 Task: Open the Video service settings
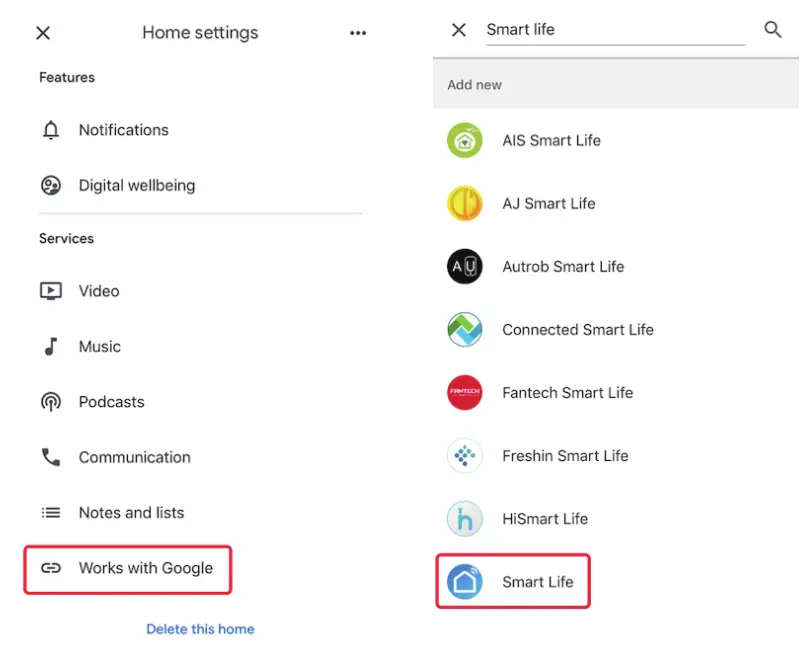(x=99, y=291)
